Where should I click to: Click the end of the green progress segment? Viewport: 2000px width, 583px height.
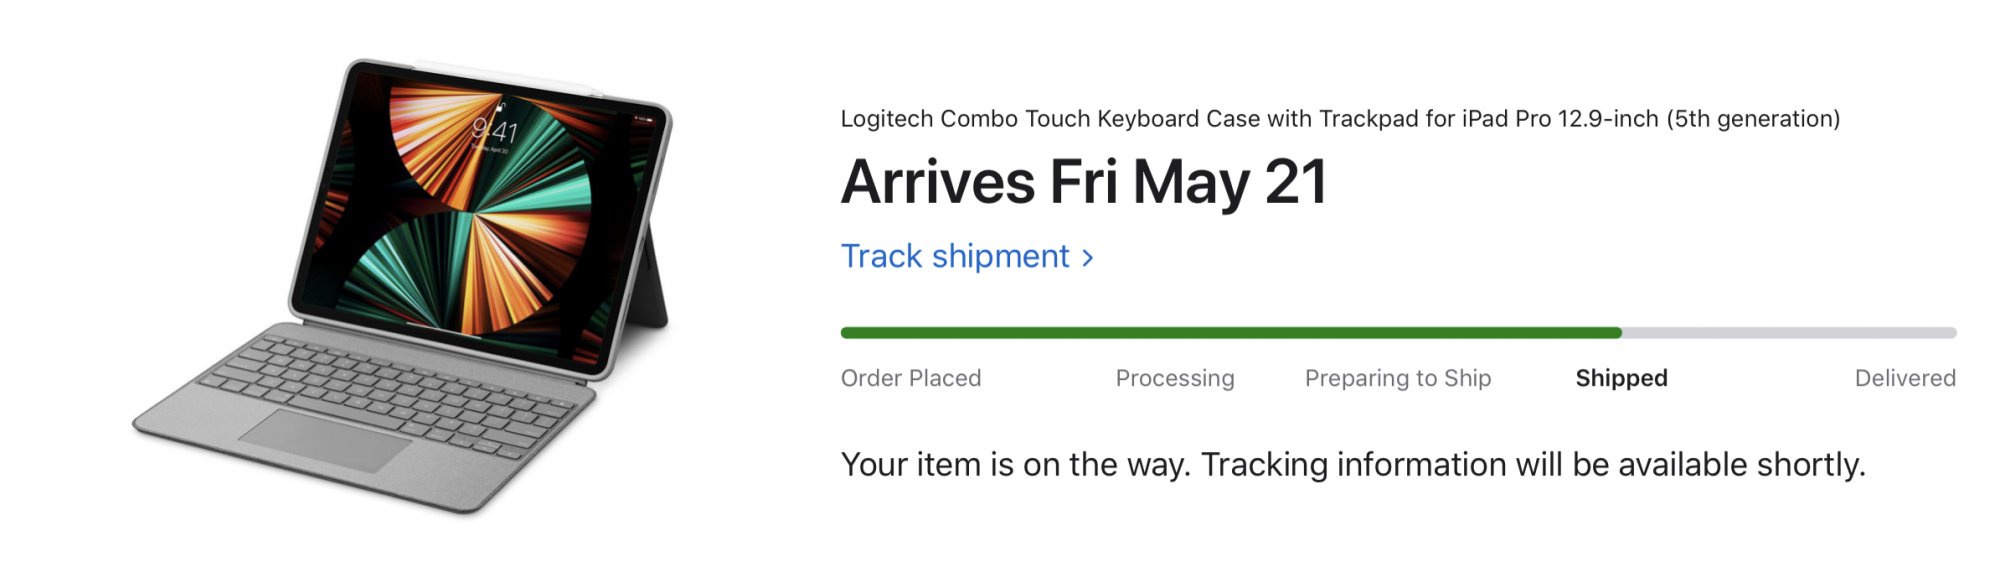point(1617,333)
